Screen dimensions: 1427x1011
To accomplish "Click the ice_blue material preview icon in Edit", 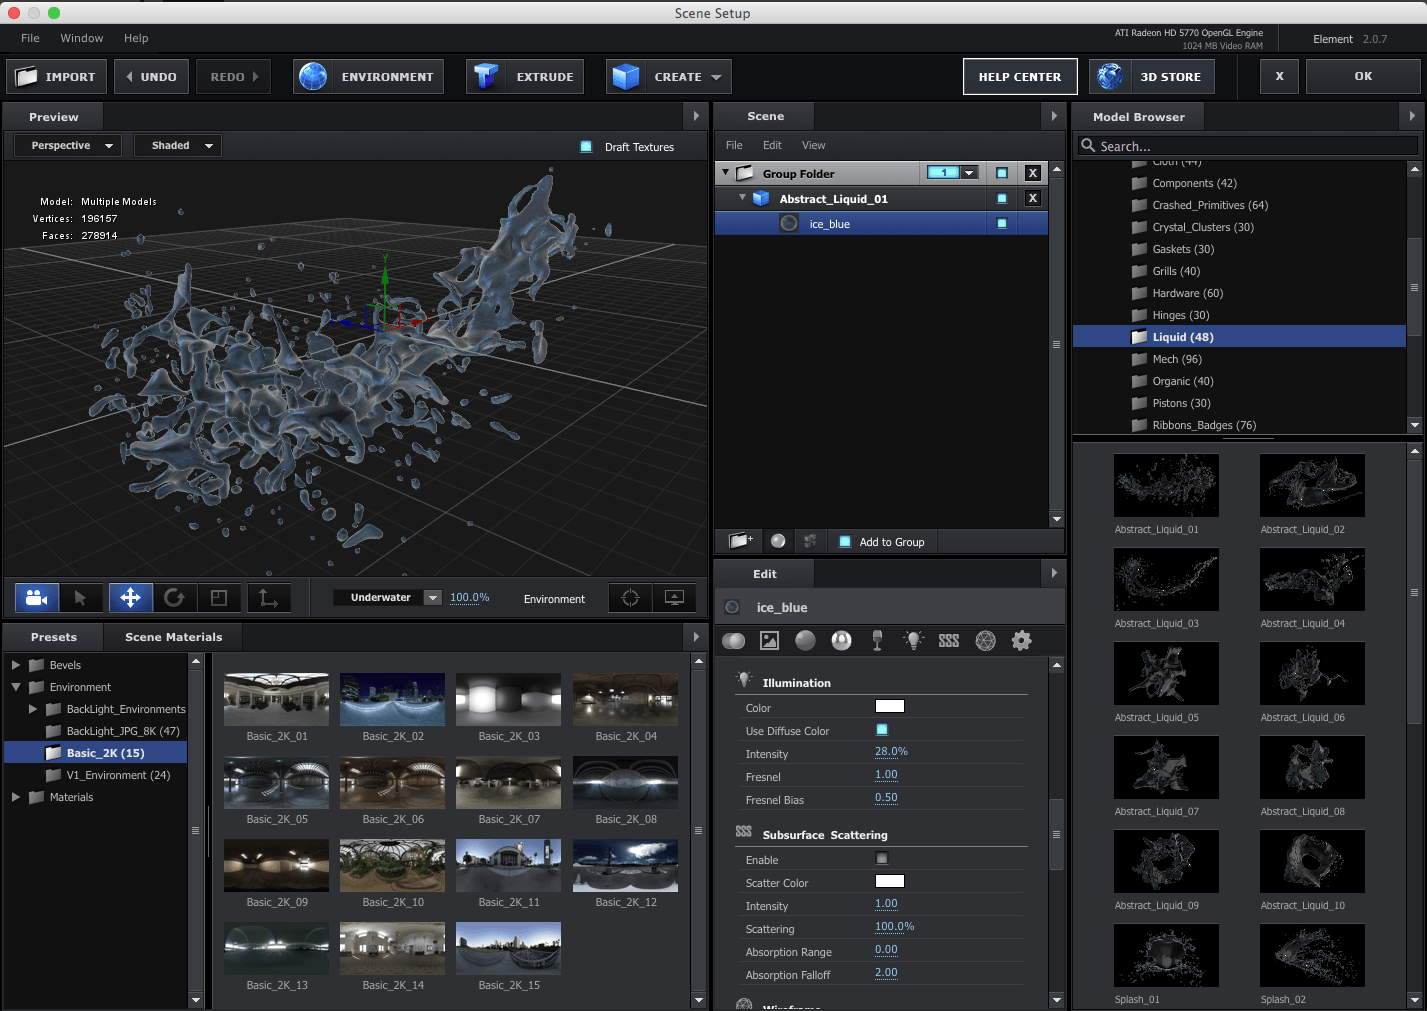I will (733, 607).
